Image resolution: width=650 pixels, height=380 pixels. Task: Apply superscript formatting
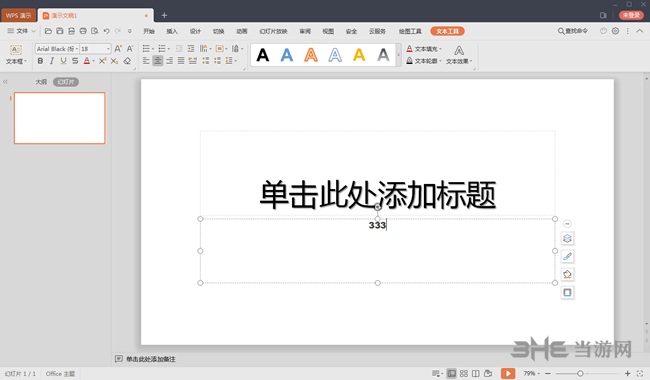coord(102,61)
